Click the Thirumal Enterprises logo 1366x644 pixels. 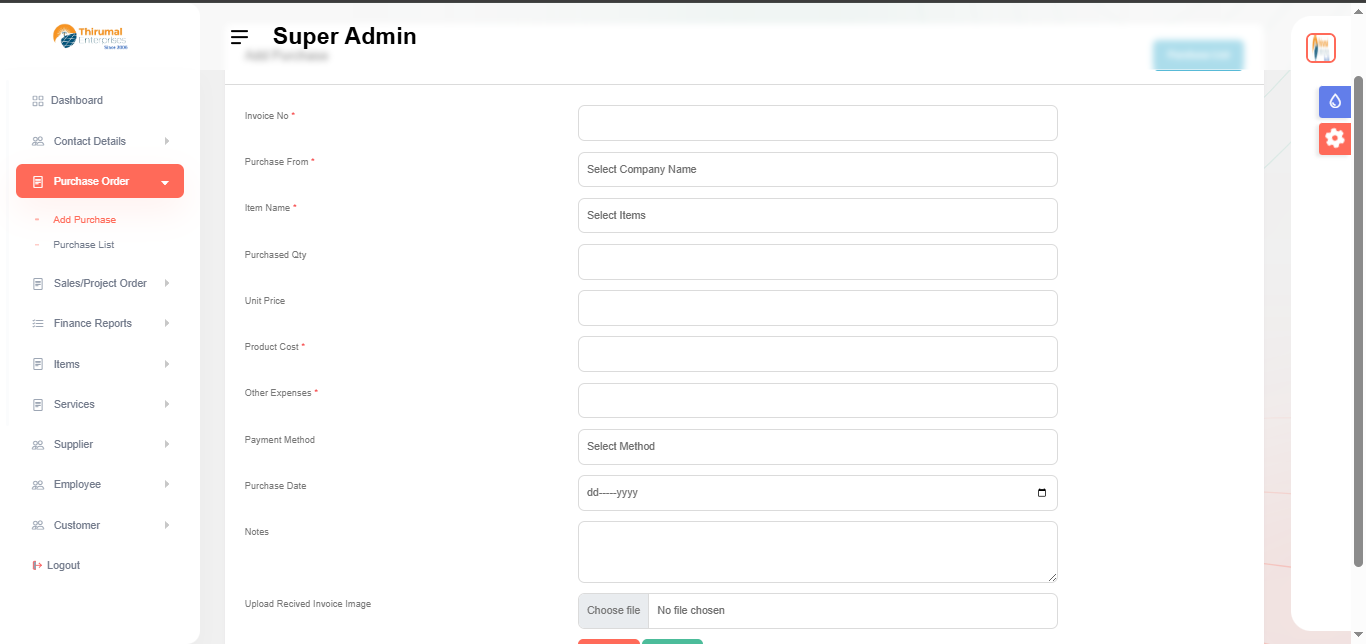[90, 38]
